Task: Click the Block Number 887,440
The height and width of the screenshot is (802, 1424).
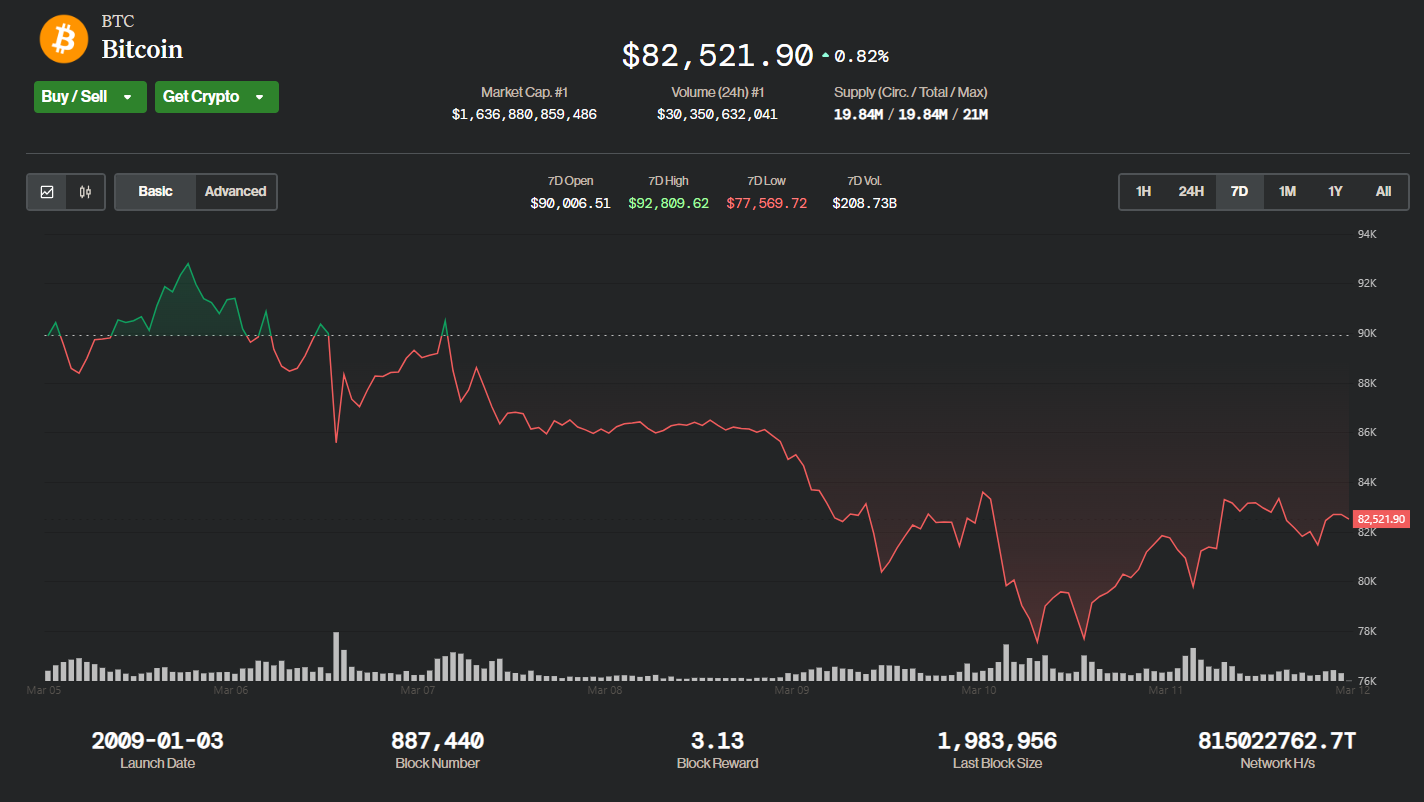Action: point(437,741)
